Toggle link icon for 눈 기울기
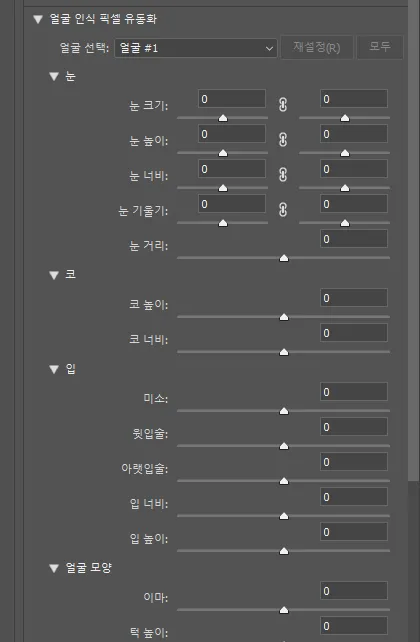The image size is (420, 642). coord(283,210)
